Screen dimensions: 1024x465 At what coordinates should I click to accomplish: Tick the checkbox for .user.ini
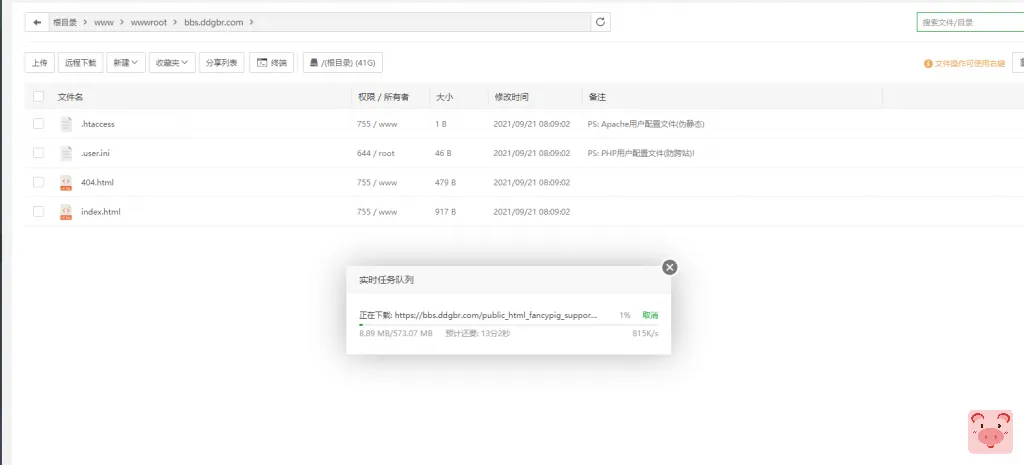click(x=39, y=153)
